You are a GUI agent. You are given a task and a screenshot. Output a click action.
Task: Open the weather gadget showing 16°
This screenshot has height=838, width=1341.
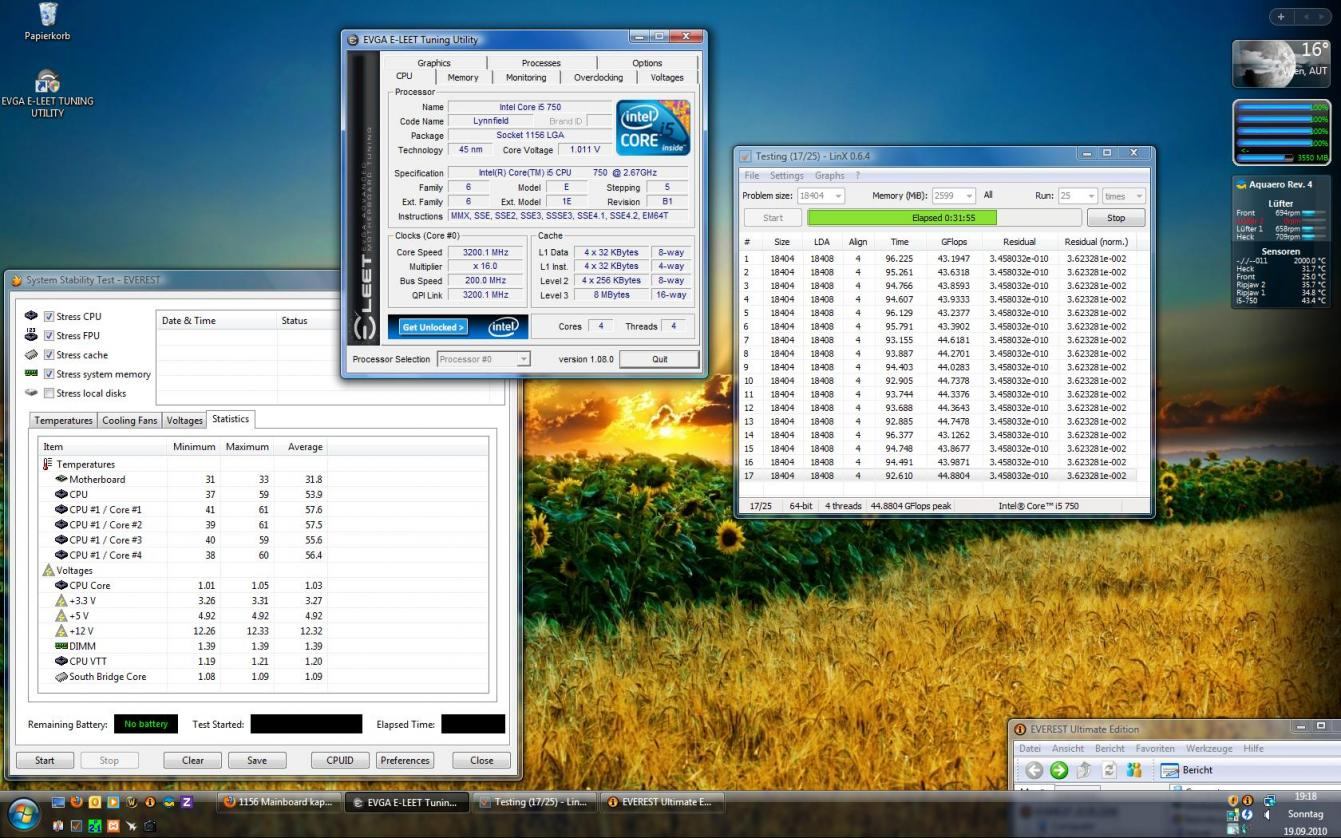coord(1281,64)
